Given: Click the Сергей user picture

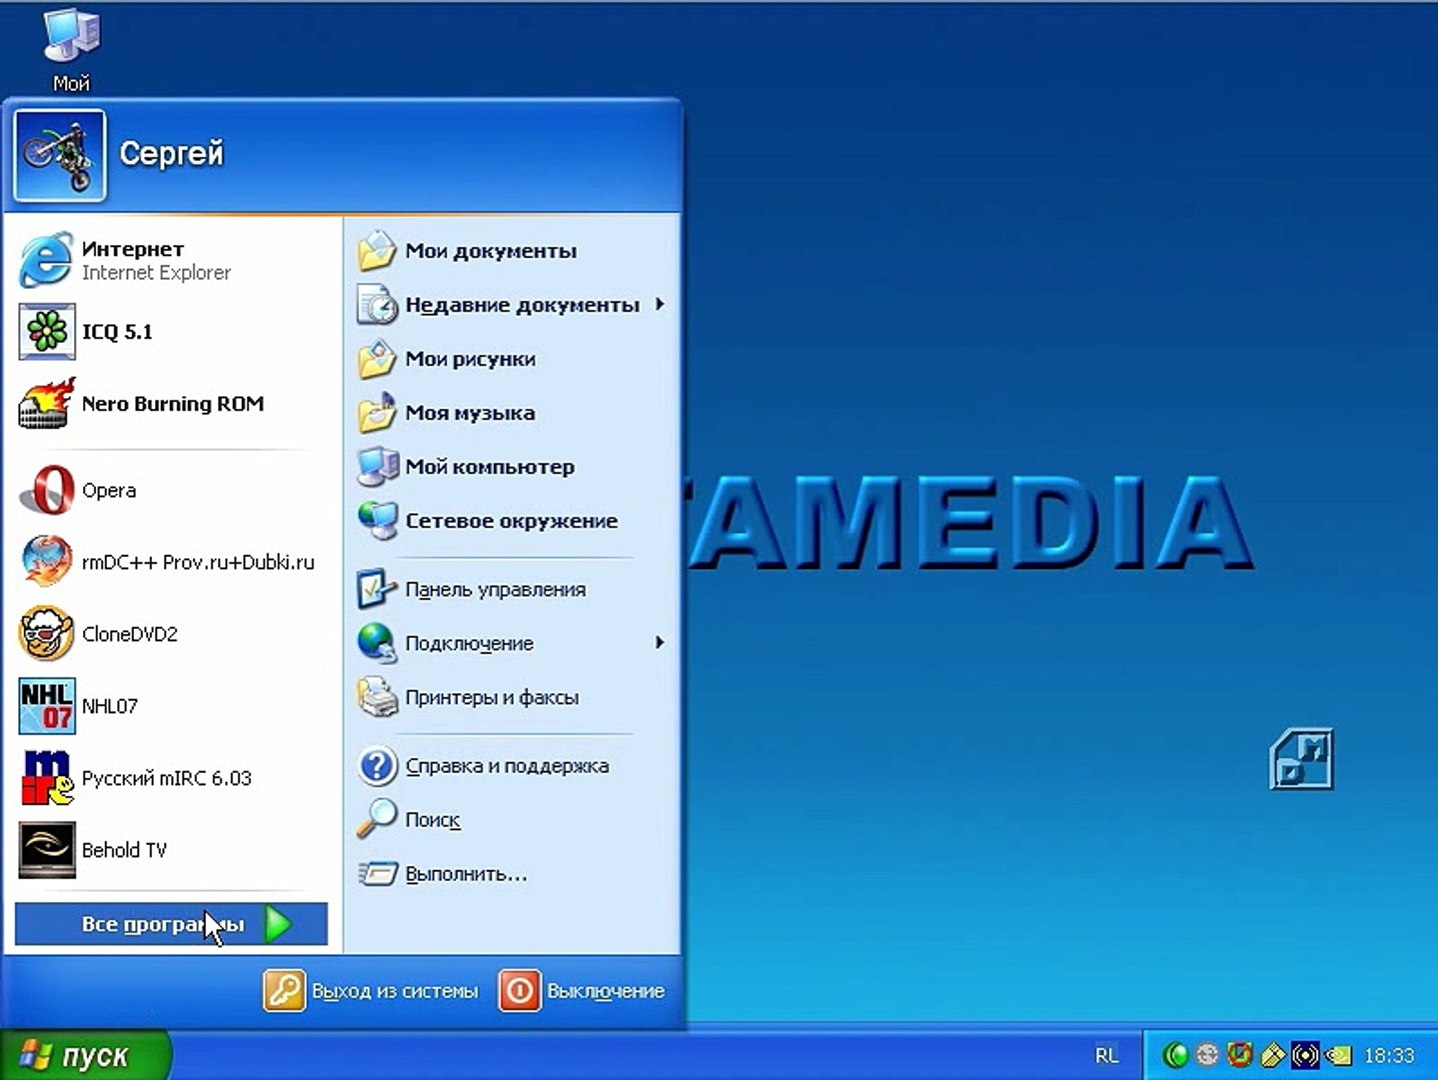Looking at the screenshot, I should coord(60,155).
